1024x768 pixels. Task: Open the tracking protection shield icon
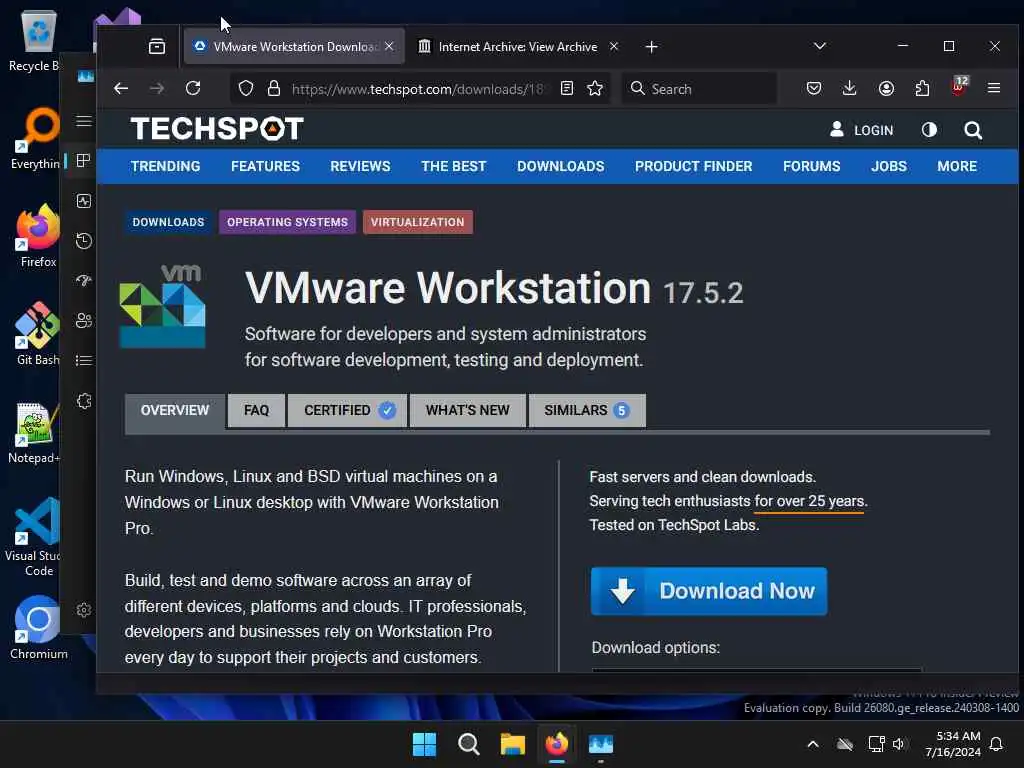pyautogui.click(x=246, y=88)
